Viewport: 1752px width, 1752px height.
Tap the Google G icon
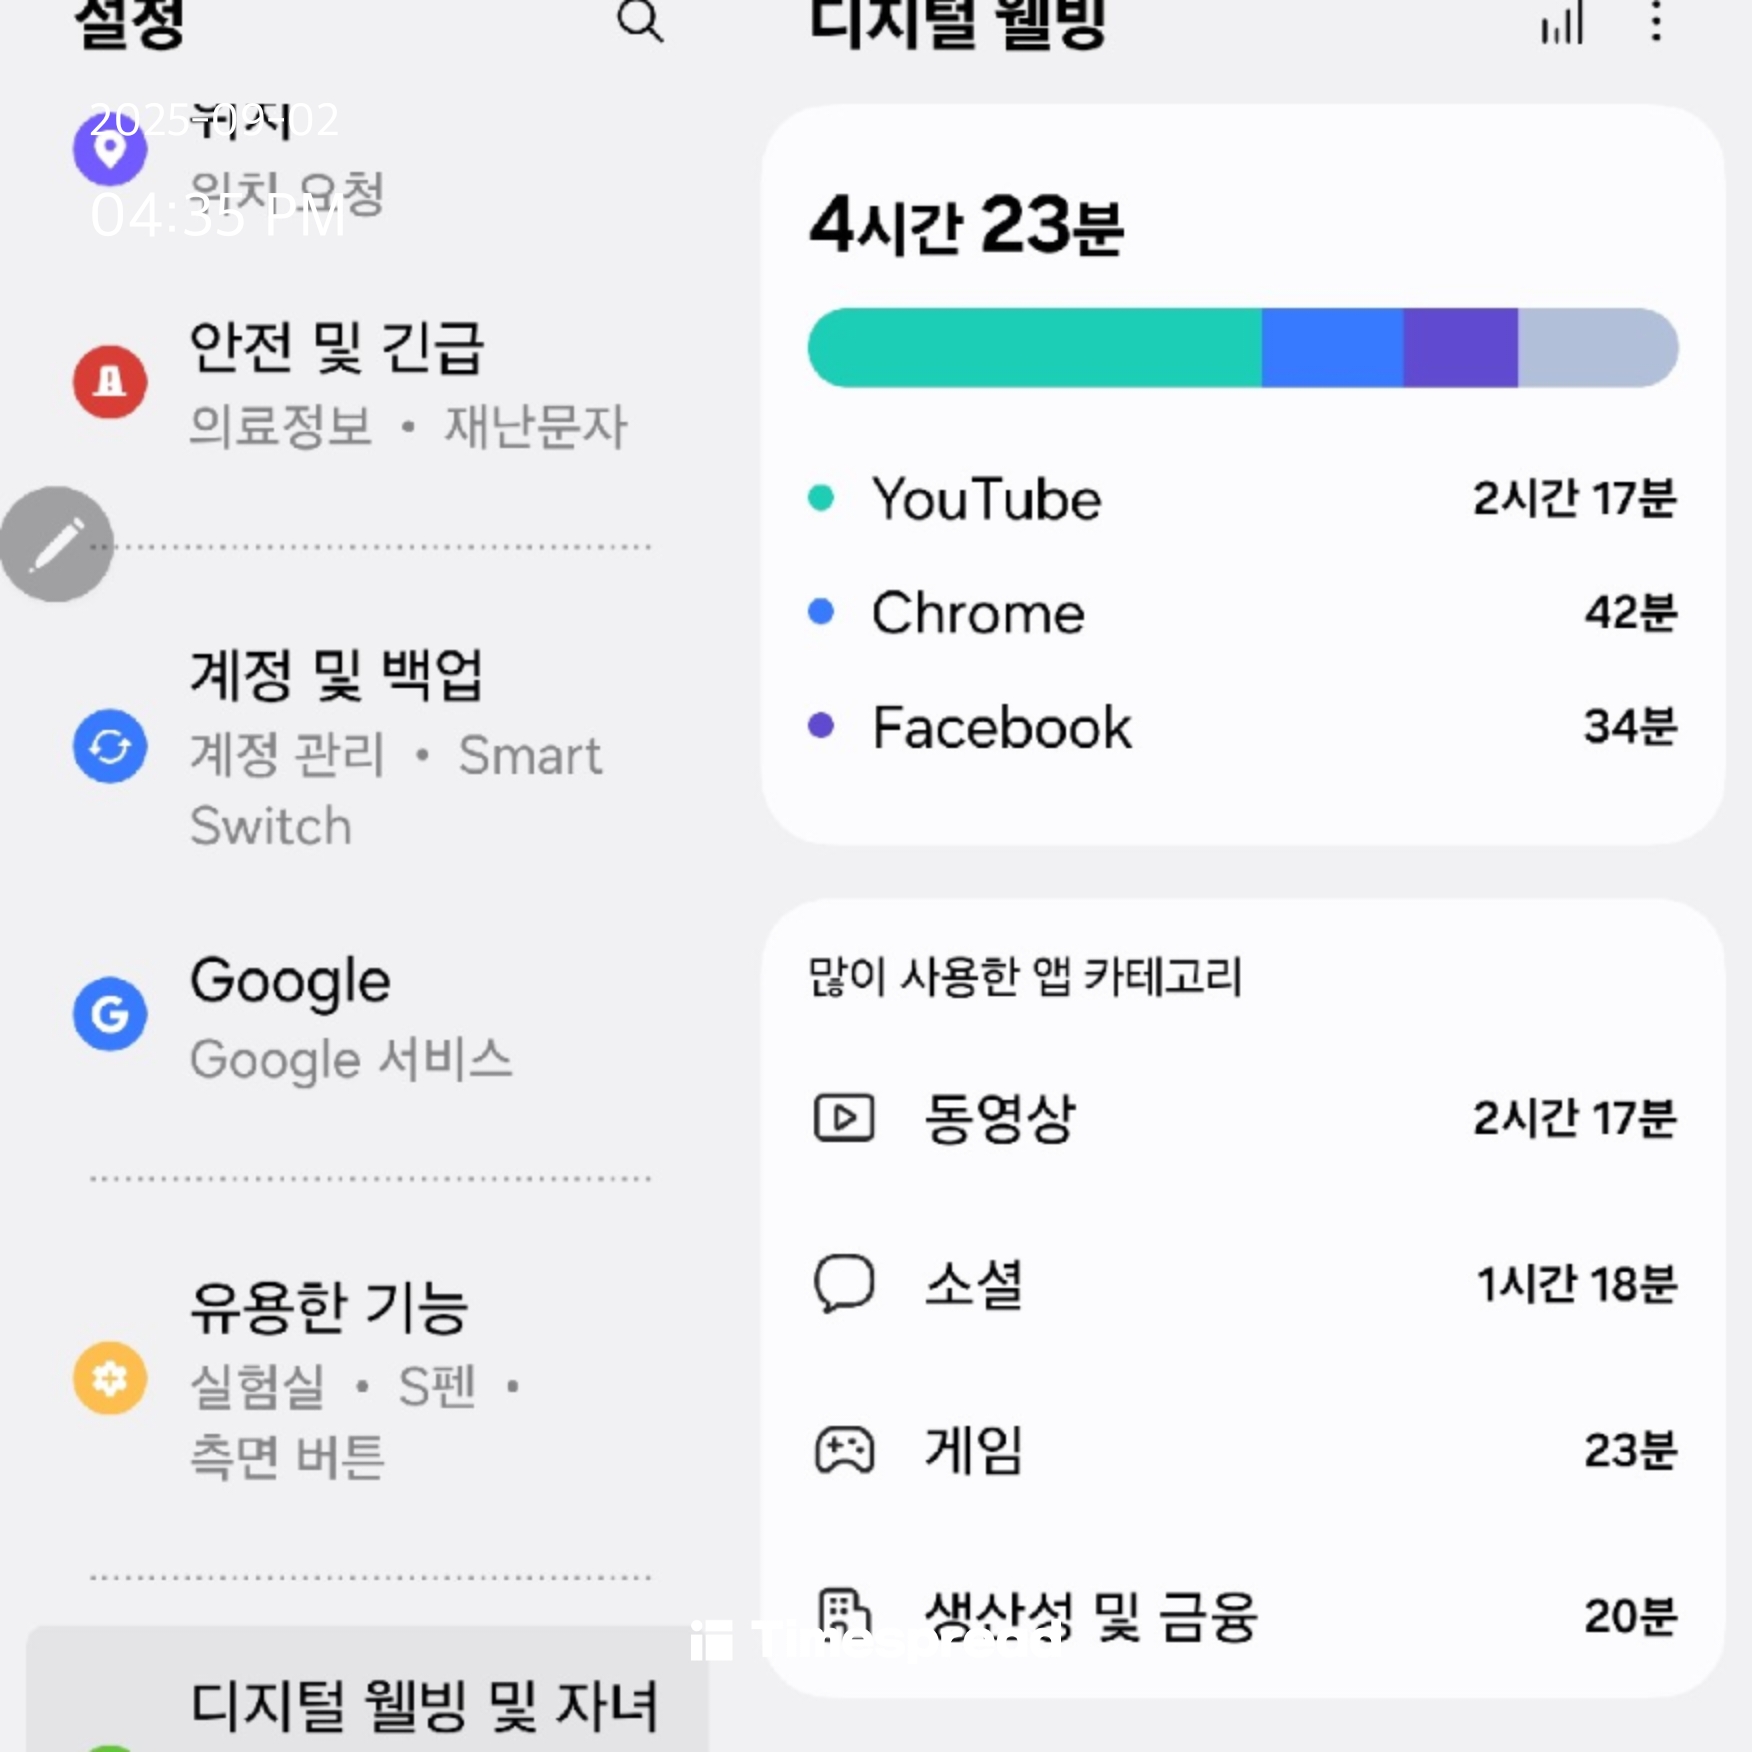[x=110, y=1014]
